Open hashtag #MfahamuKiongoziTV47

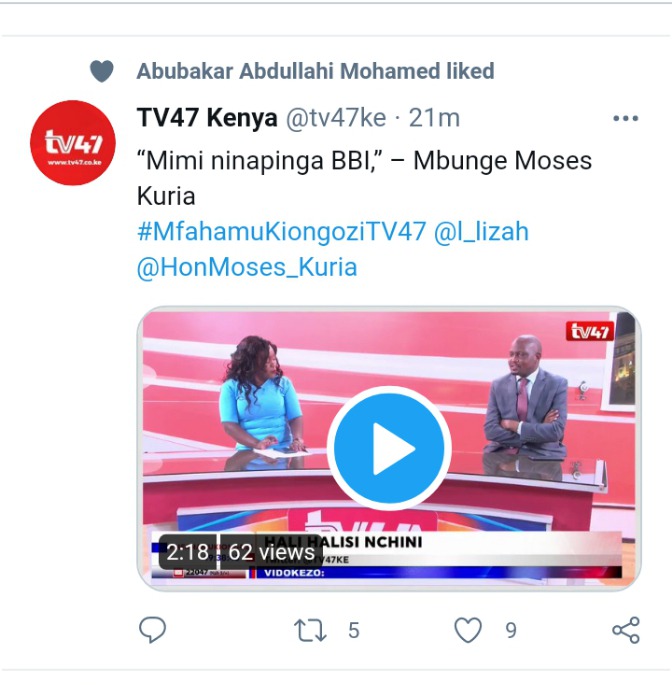click(x=281, y=231)
